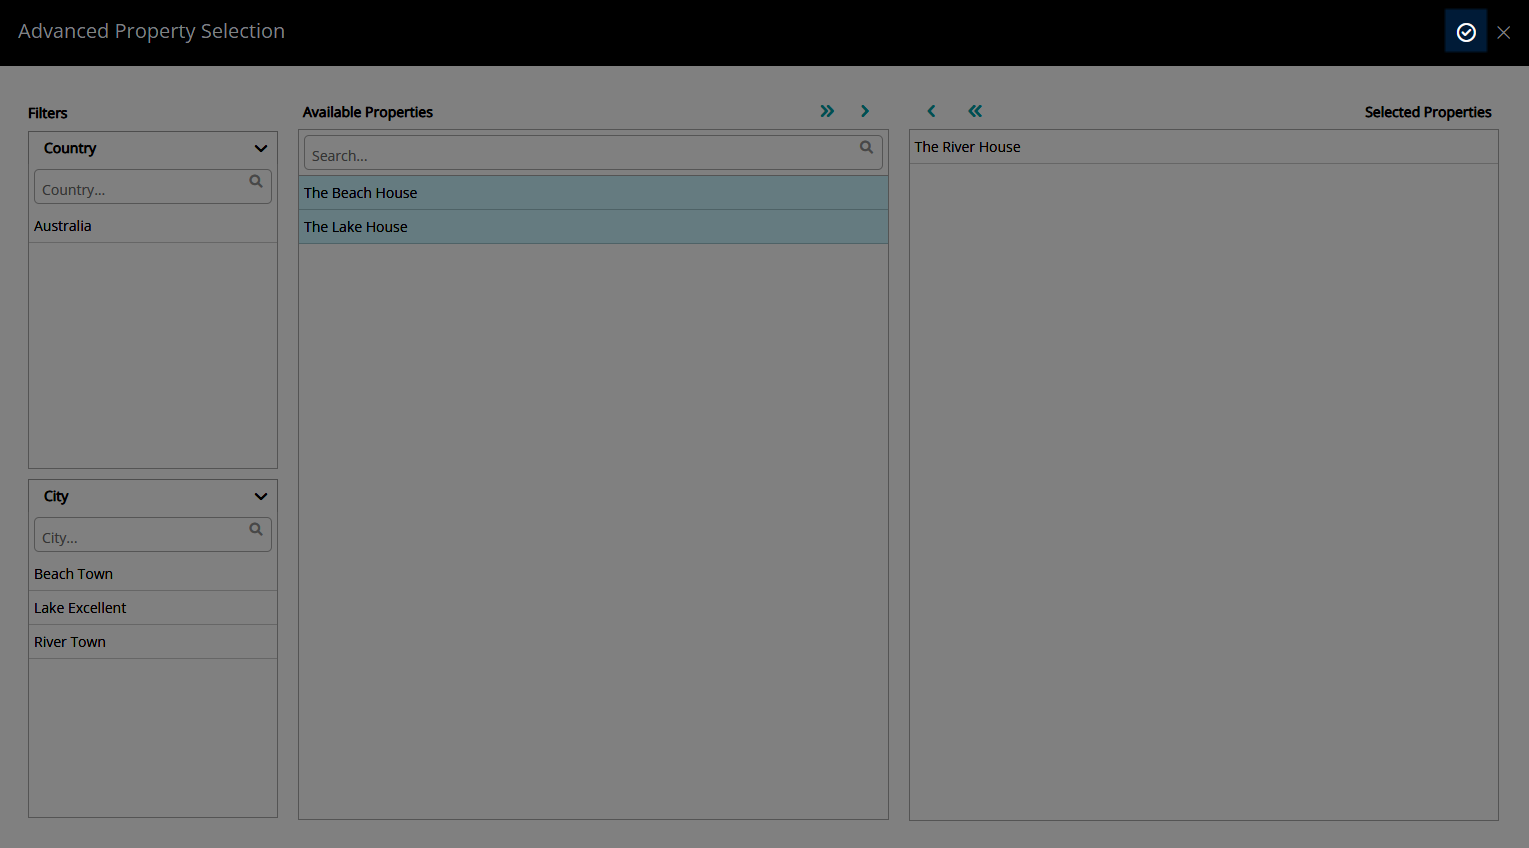Screen dimensions: 1529x848
Task: Select The Lake House property
Action: click(593, 227)
